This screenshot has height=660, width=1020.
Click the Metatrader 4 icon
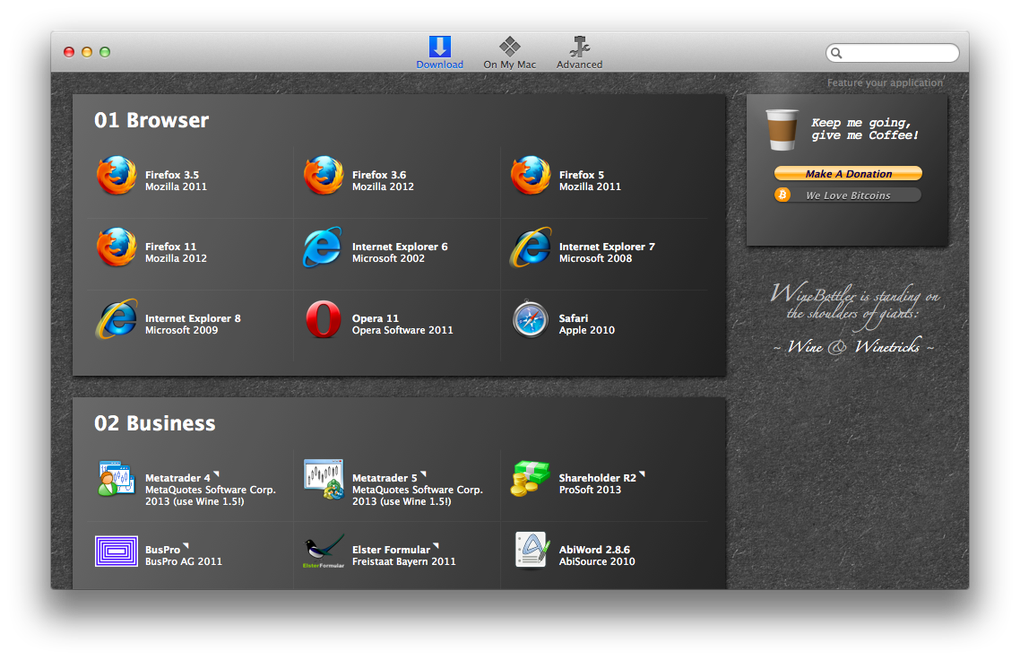(116, 479)
